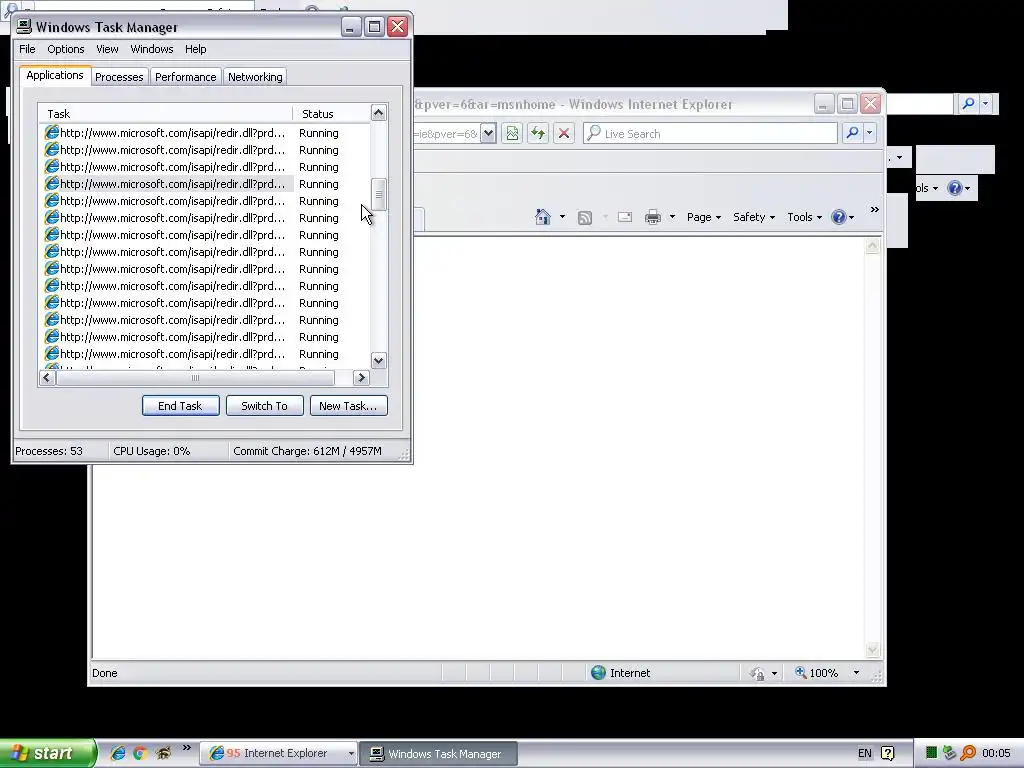Open the Safety menu dropdown

pos(754,217)
